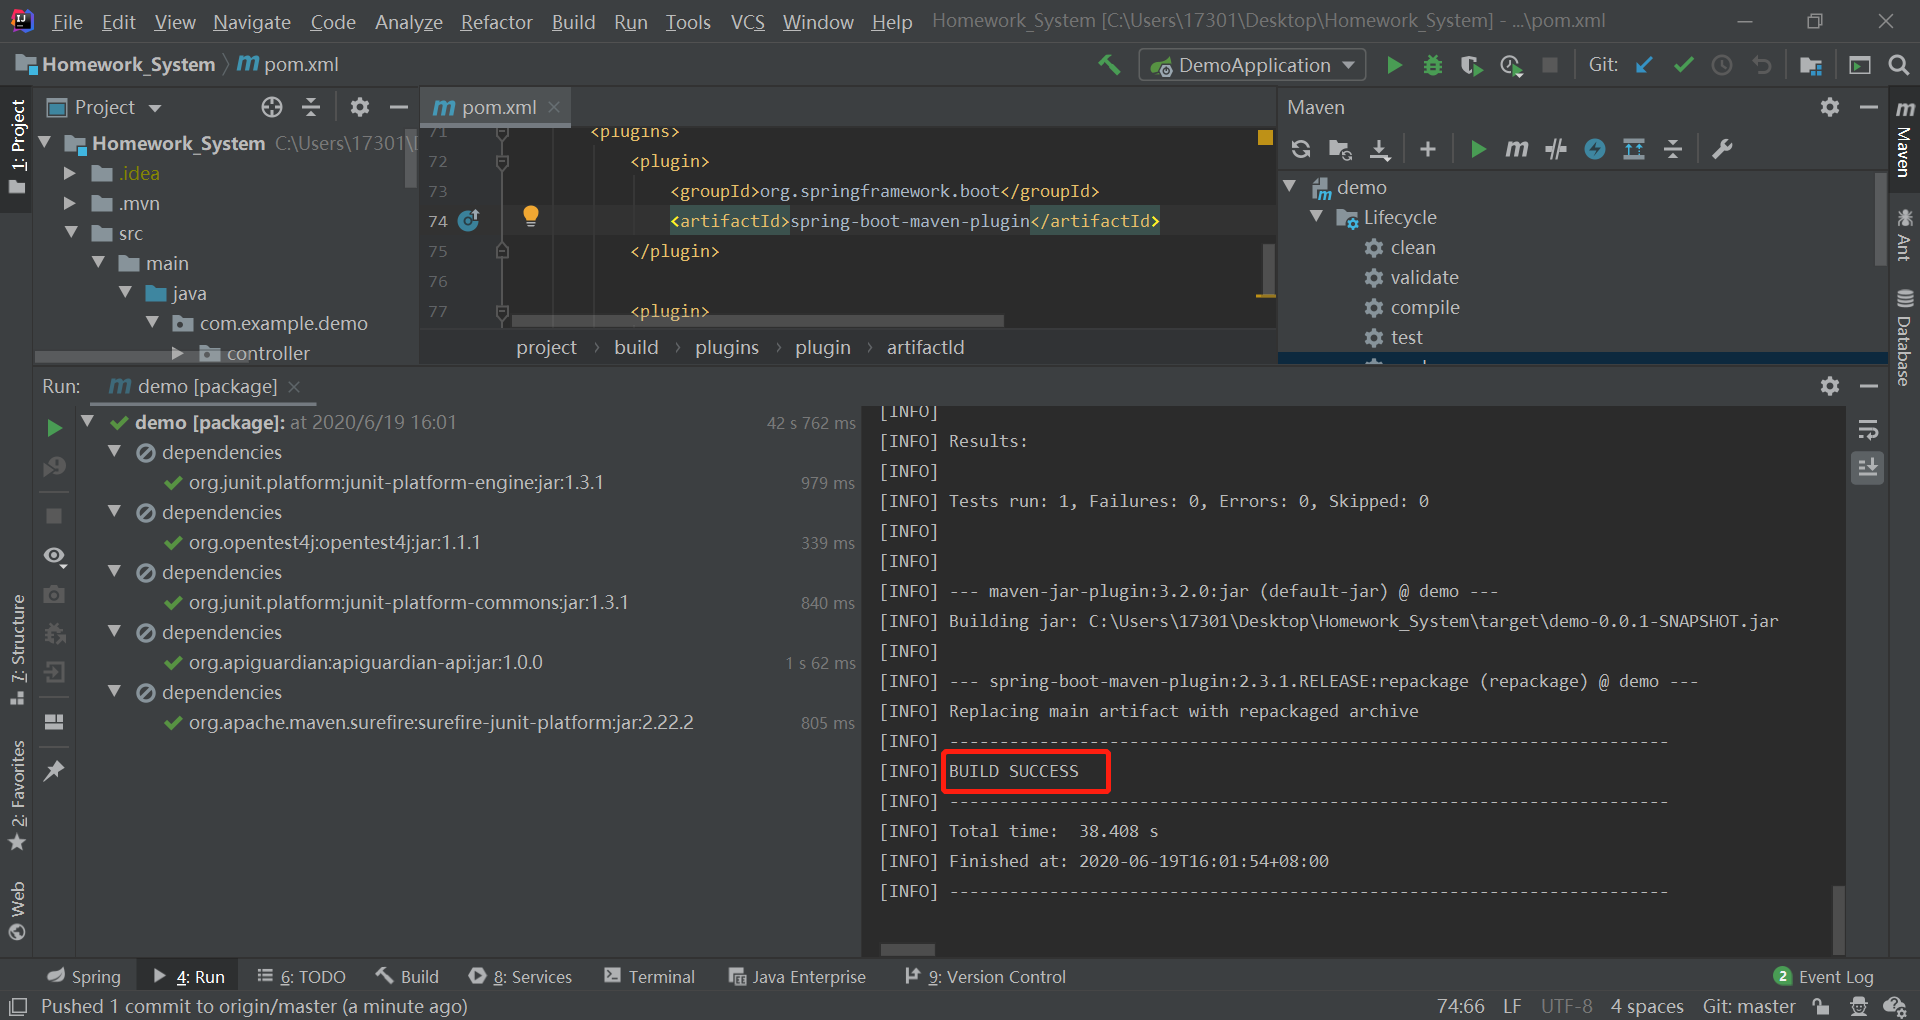The height and width of the screenshot is (1020, 1920).
Task: Reload all Maven projects with refresh icon
Action: (1300, 148)
